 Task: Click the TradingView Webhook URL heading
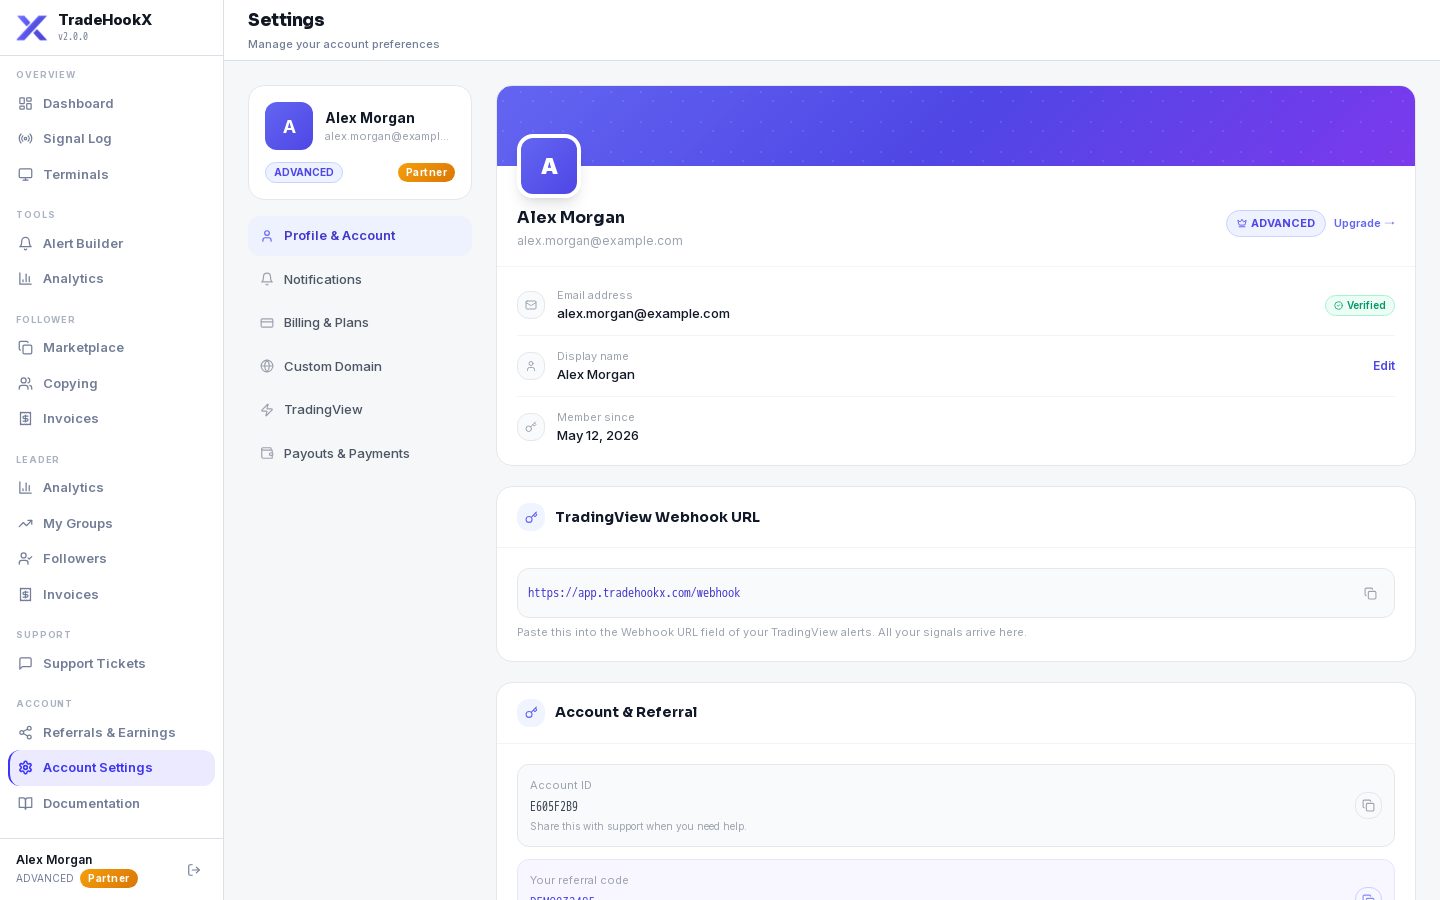(x=657, y=518)
